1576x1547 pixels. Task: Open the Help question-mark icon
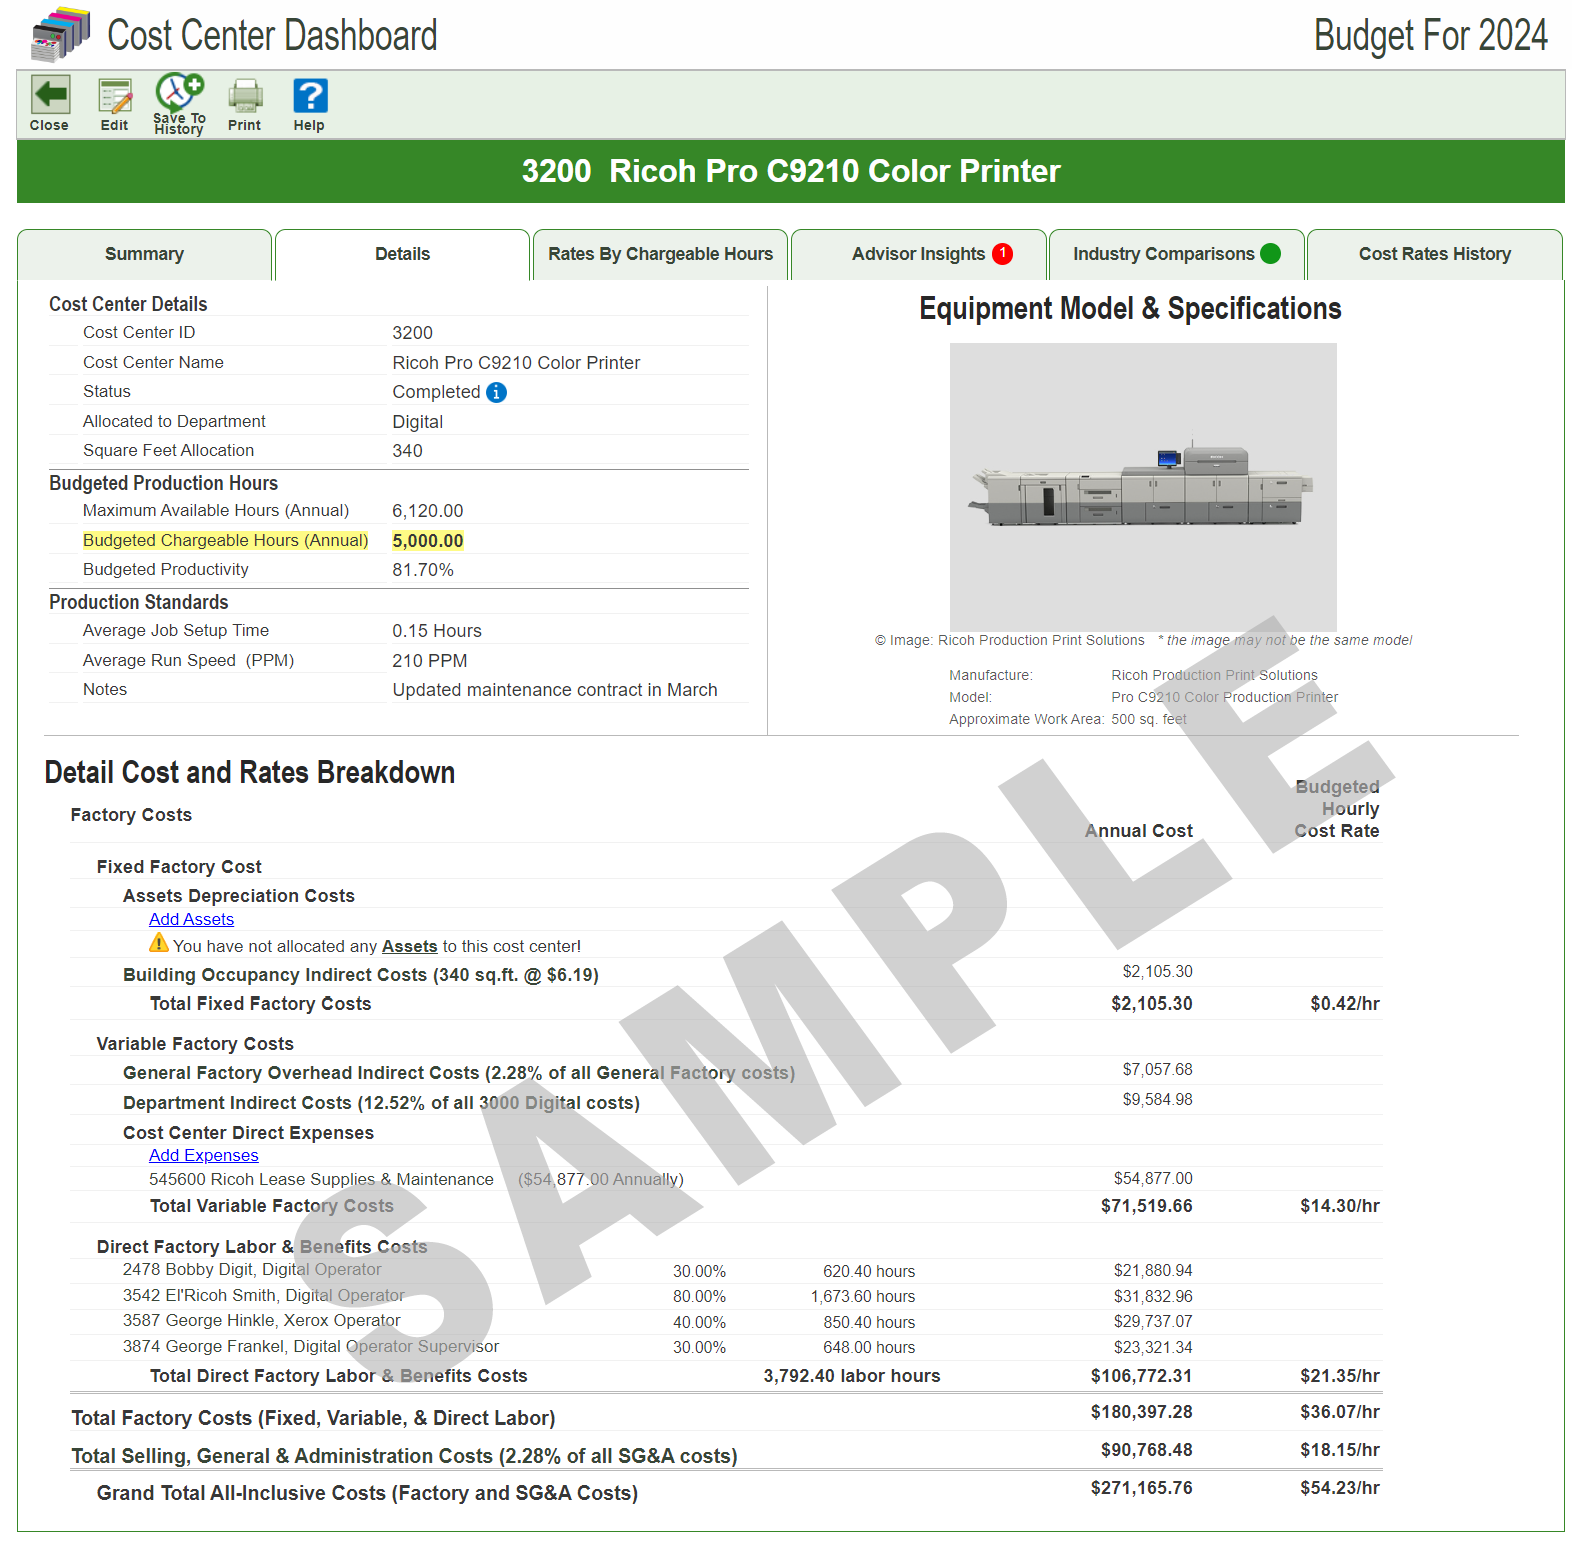click(x=310, y=96)
